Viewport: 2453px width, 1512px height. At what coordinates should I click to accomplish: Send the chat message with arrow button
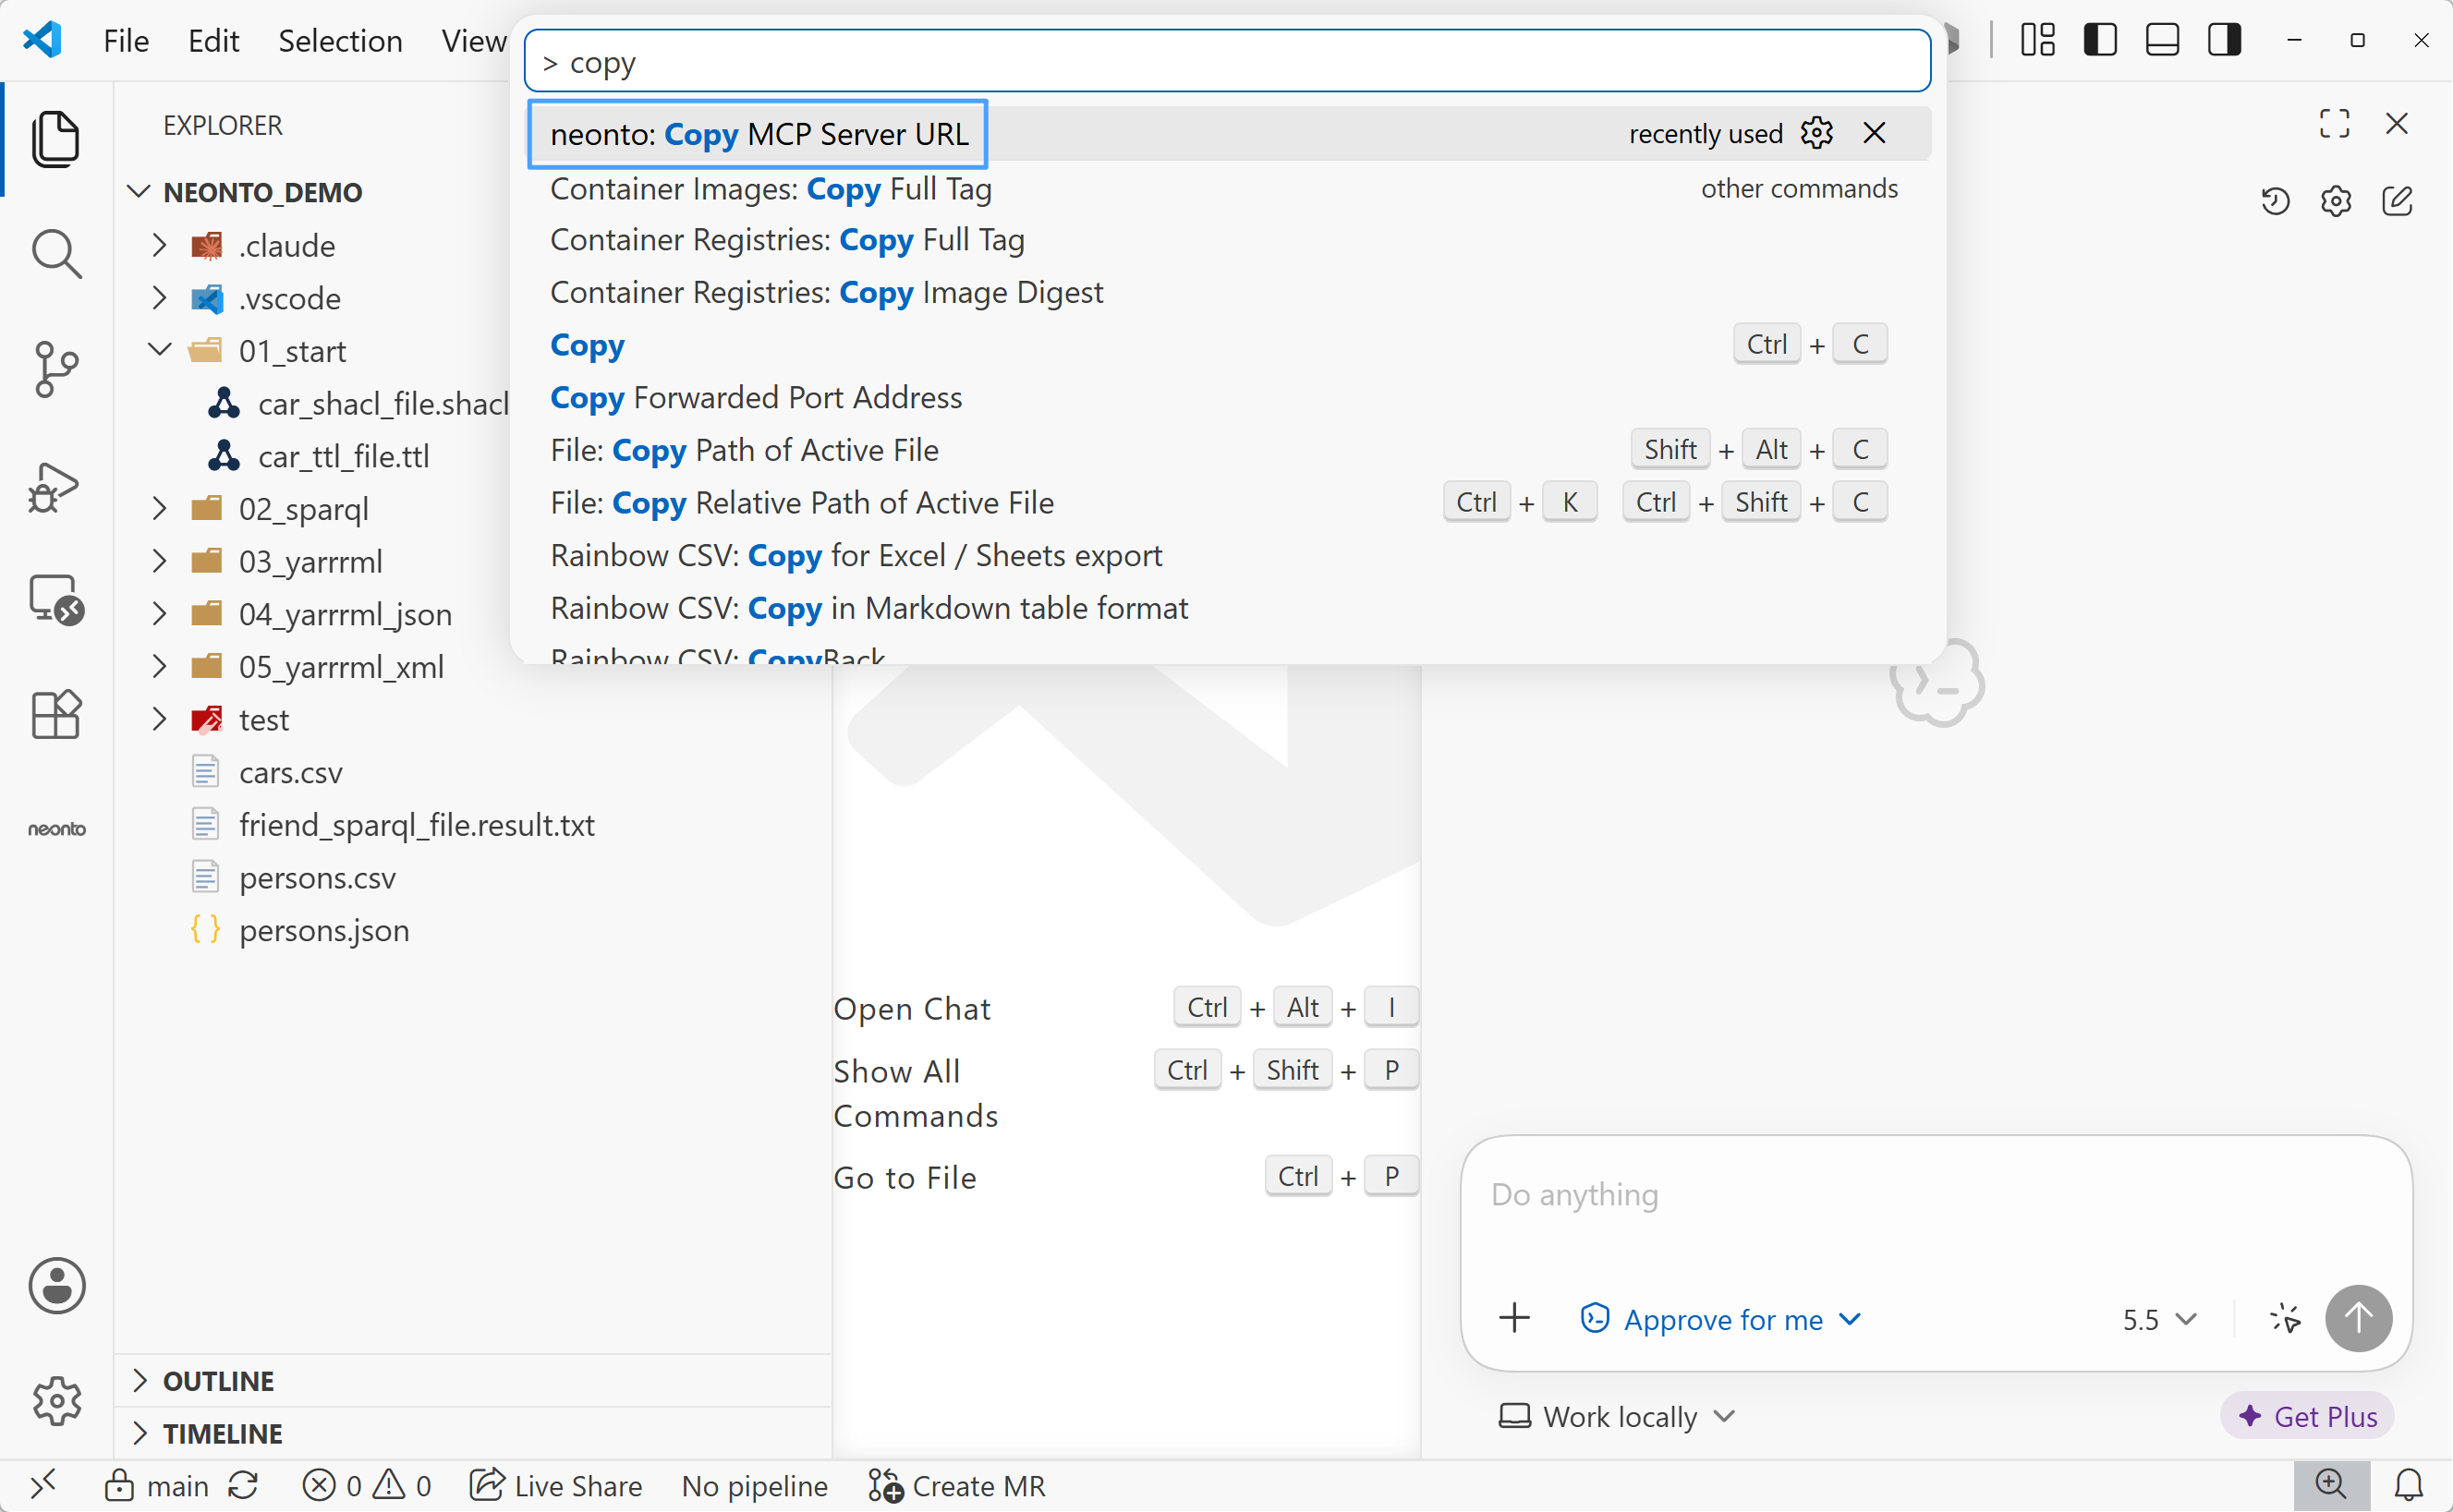(2358, 1318)
